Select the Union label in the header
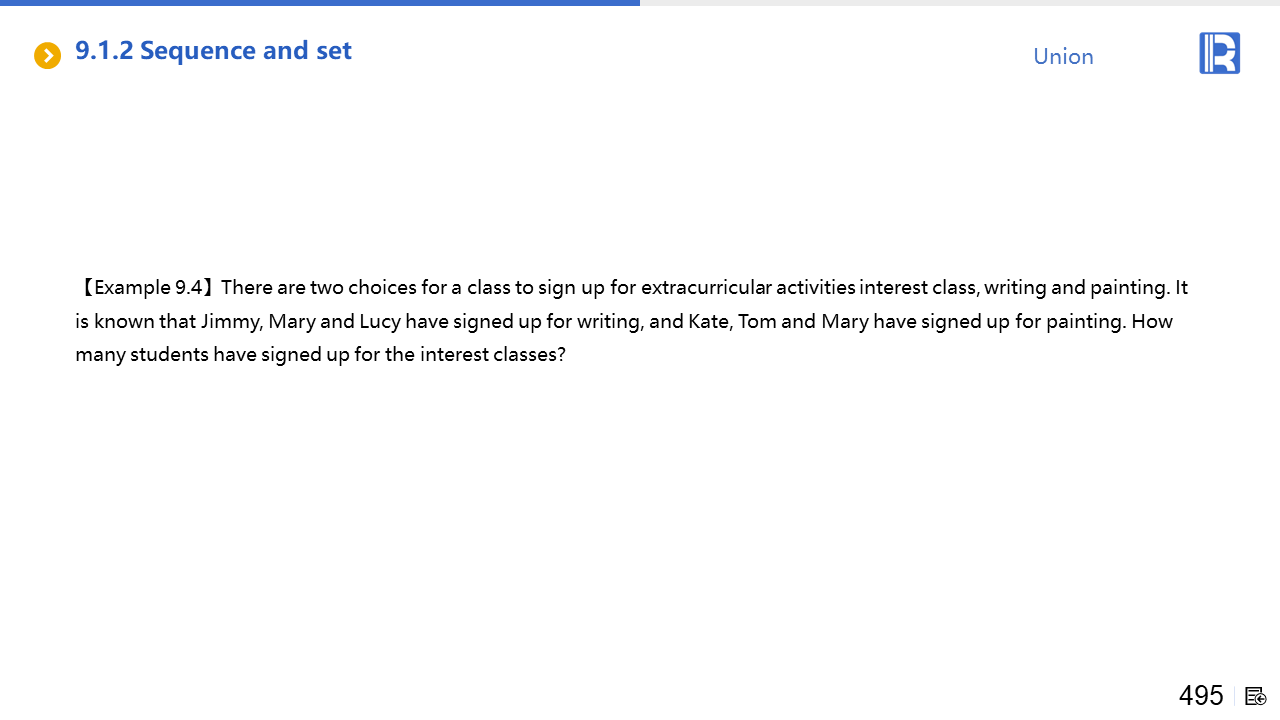Screen dimensions: 1280x720 pyautogui.click(x=1063, y=57)
